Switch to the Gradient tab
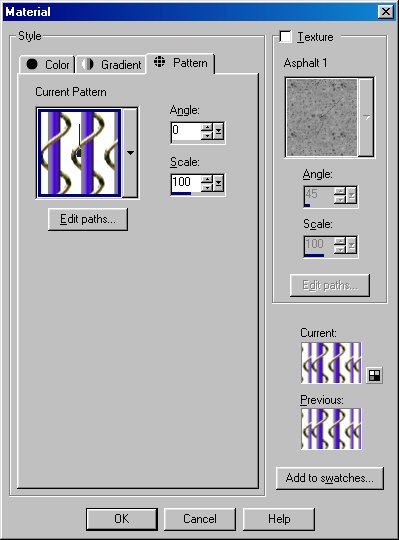399x540 pixels. 111,64
